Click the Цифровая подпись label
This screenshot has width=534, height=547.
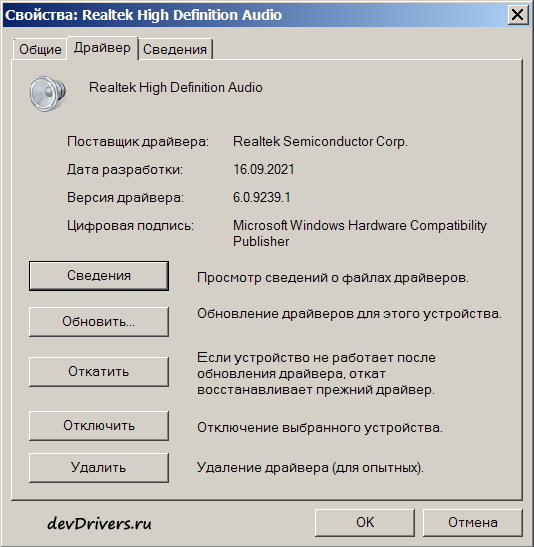tap(130, 226)
